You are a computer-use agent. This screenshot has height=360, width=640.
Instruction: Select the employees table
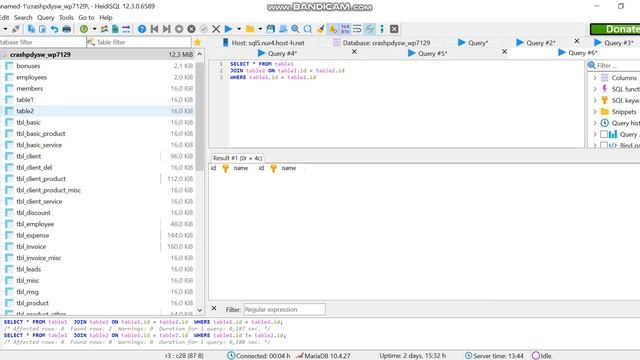31,77
